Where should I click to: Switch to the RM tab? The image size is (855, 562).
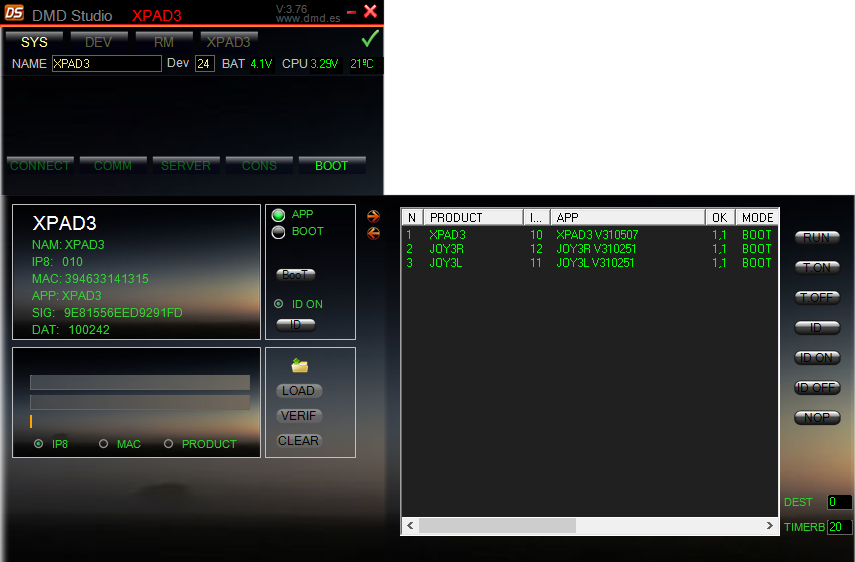[x=164, y=42]
